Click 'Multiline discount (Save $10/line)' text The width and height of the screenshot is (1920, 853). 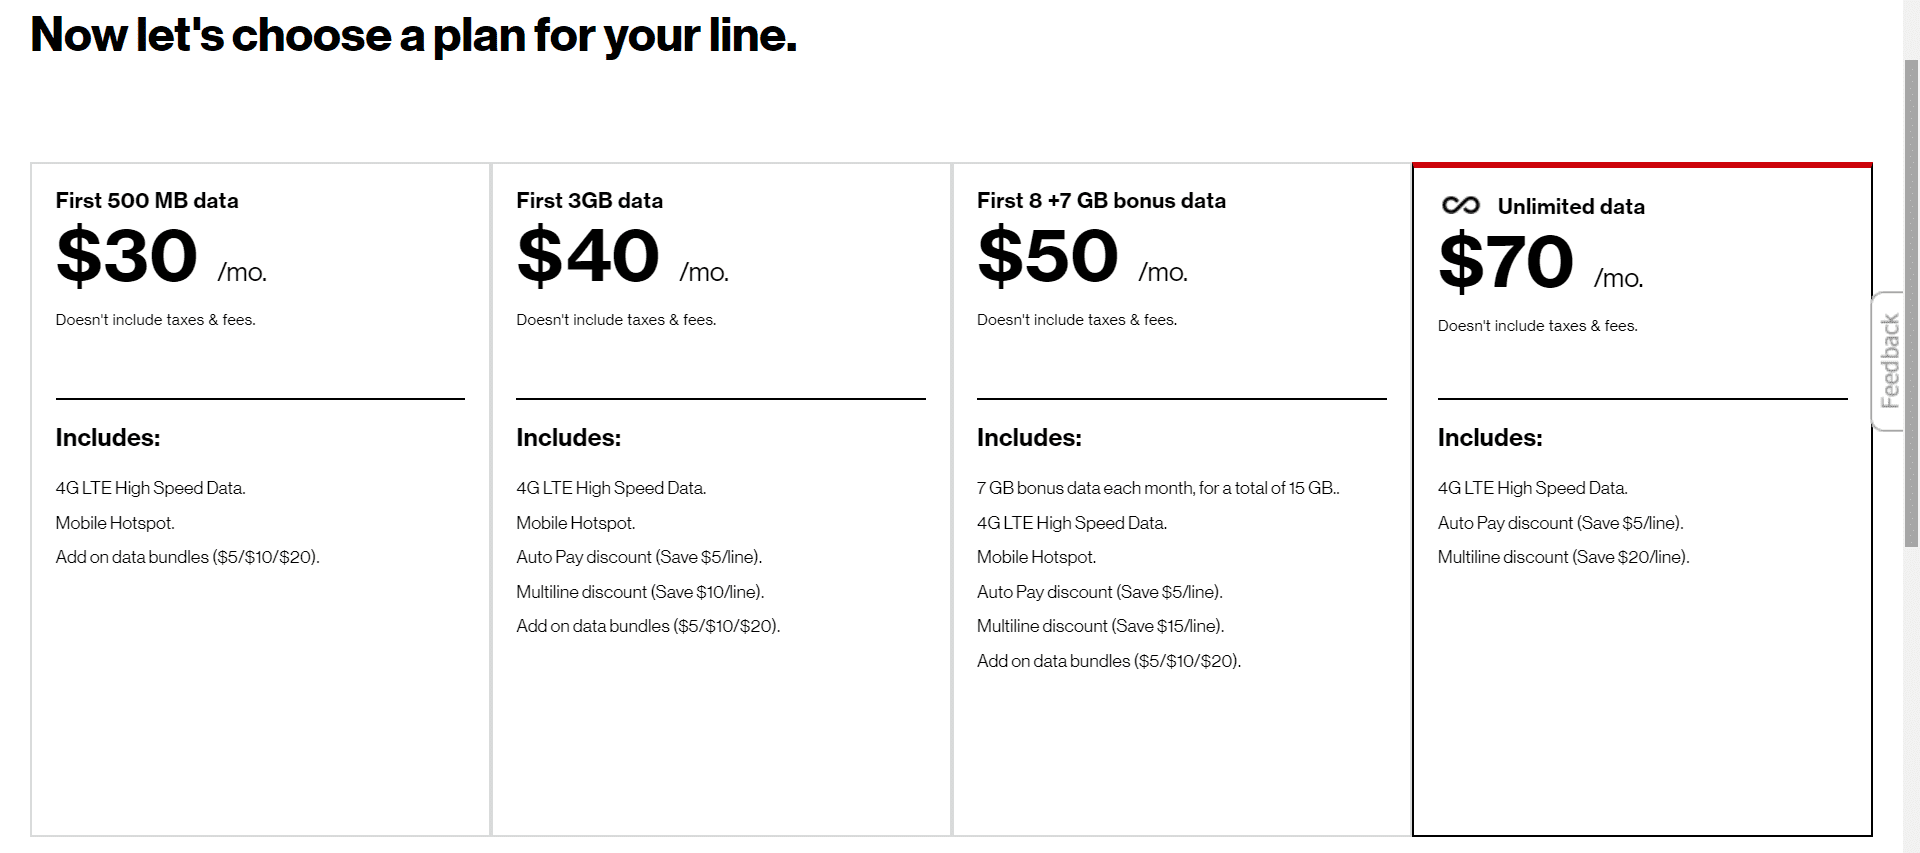tap(640, 592)
